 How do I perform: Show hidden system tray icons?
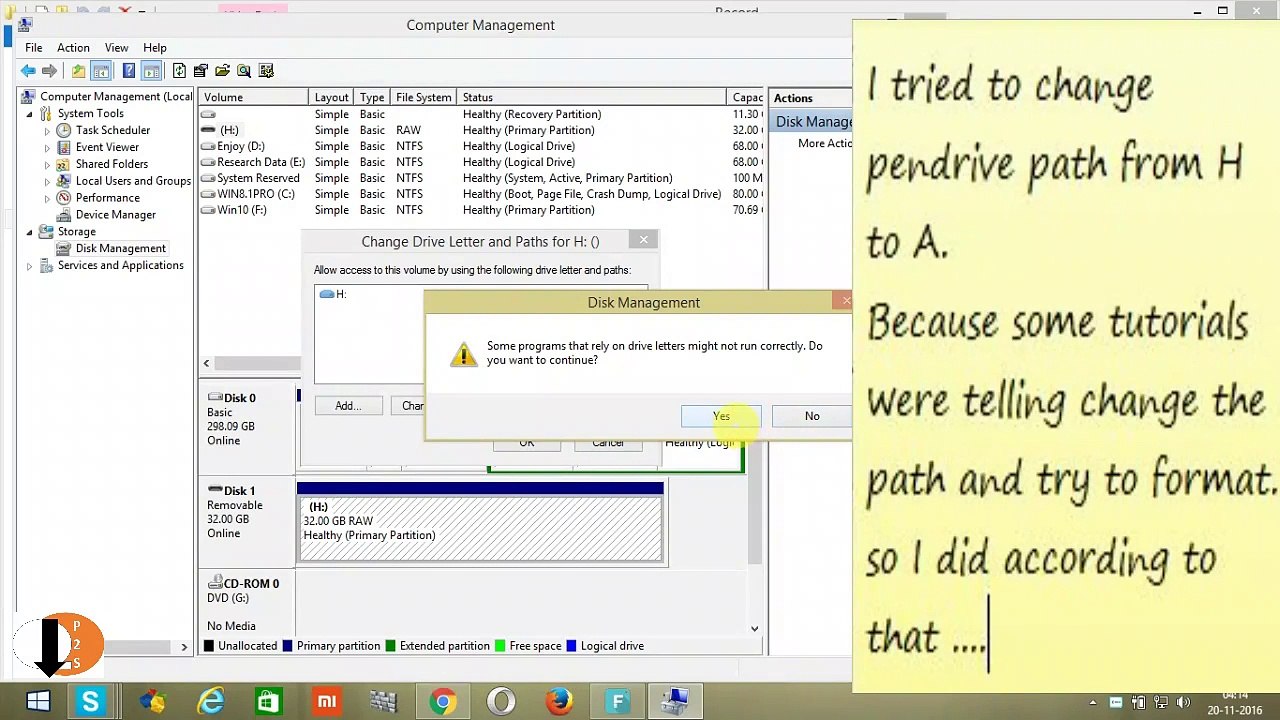pos(1093,703)
